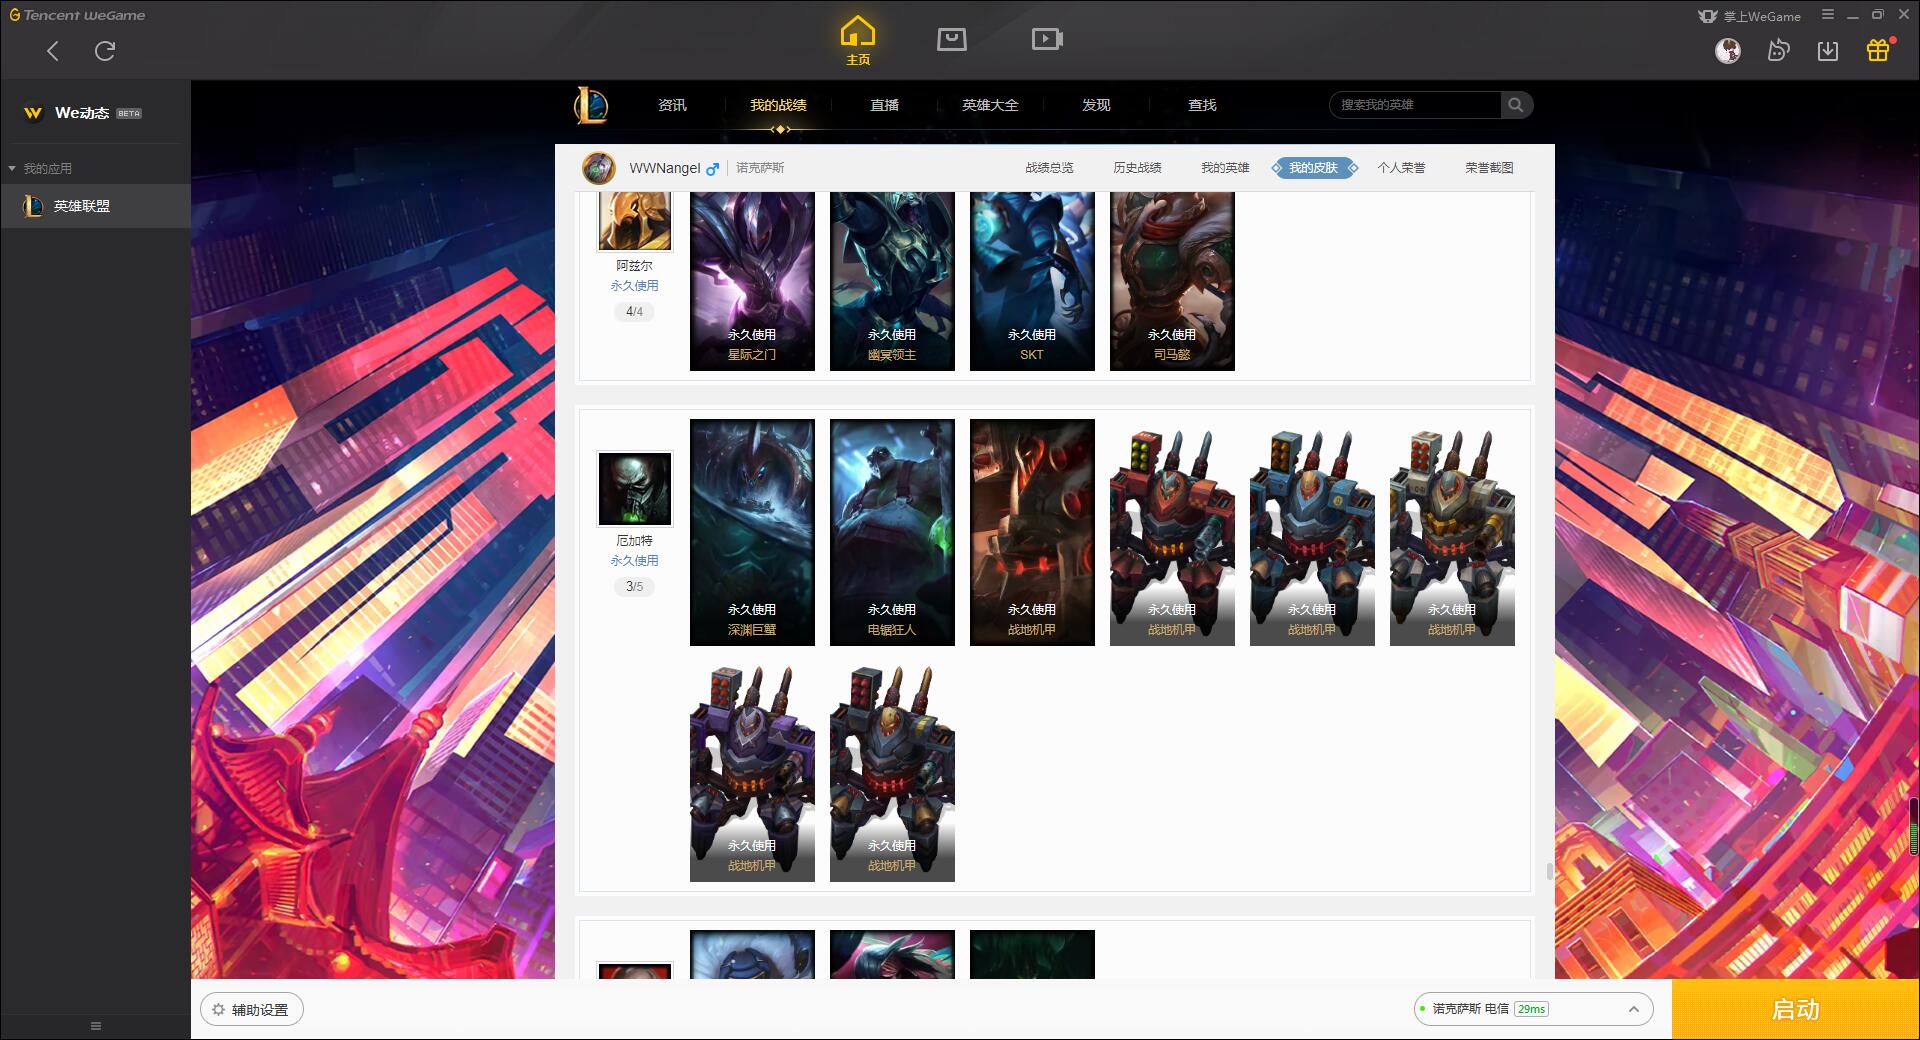
Task: Open the 英雄大全 tab
Action: 990,105
